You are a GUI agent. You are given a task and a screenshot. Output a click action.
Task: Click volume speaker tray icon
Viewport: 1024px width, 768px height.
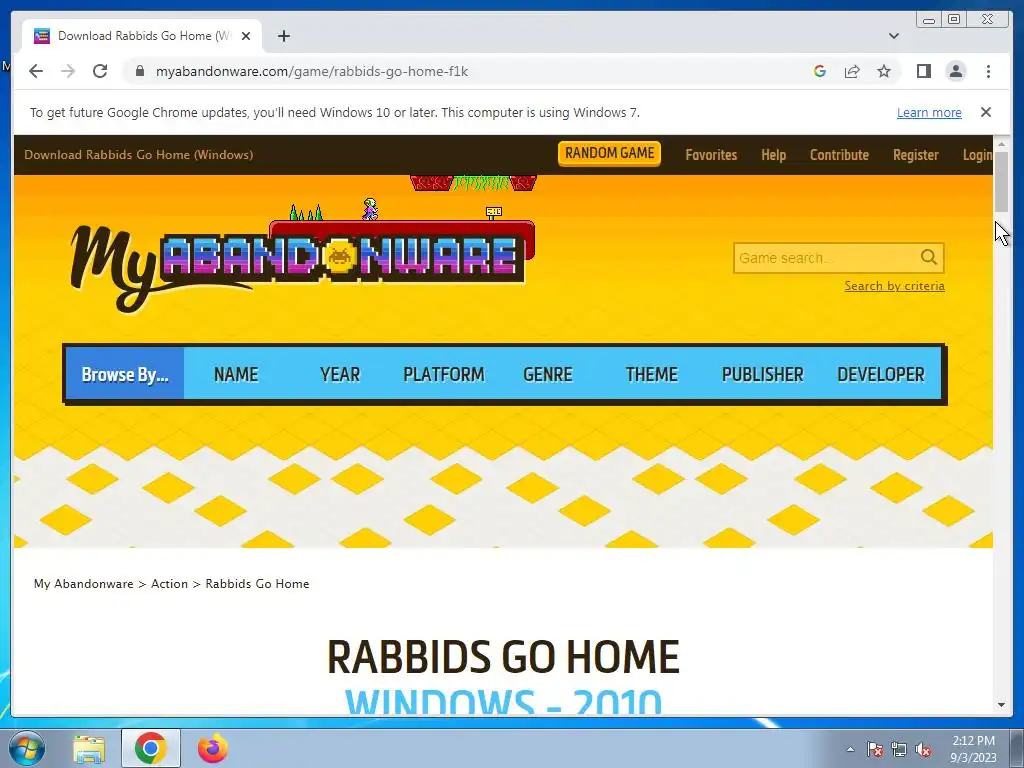[923, 749]
